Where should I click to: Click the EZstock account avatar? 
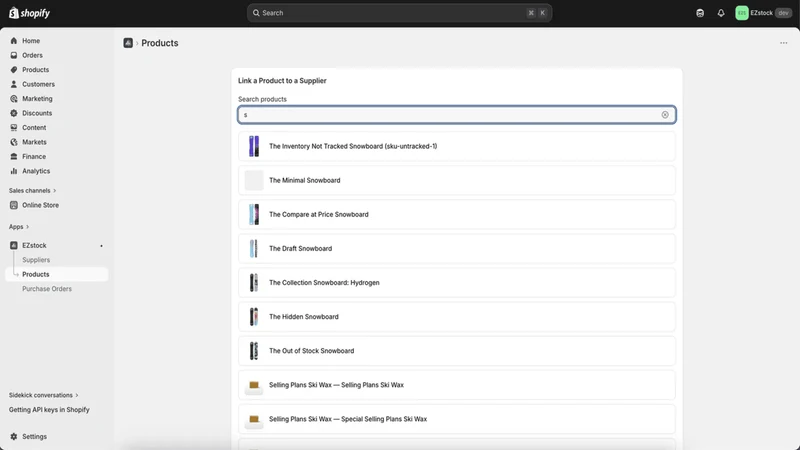(x=742, y=13)
